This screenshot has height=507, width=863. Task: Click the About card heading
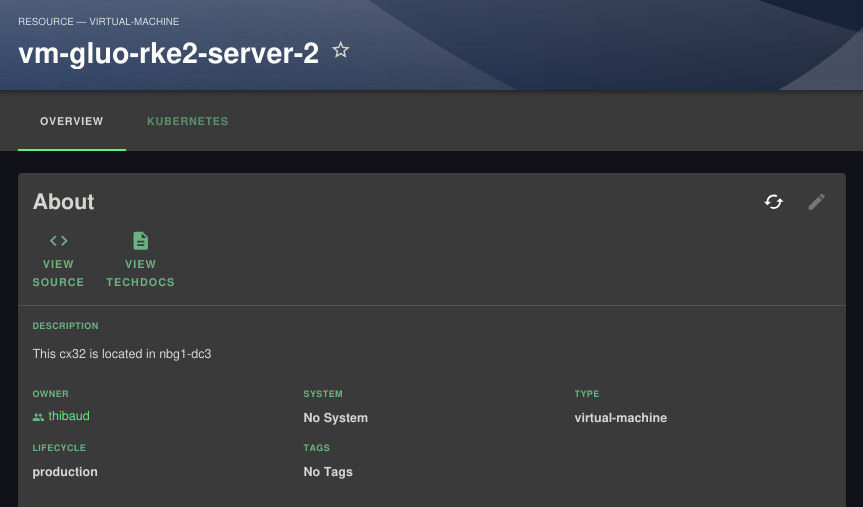click(64, 202)
